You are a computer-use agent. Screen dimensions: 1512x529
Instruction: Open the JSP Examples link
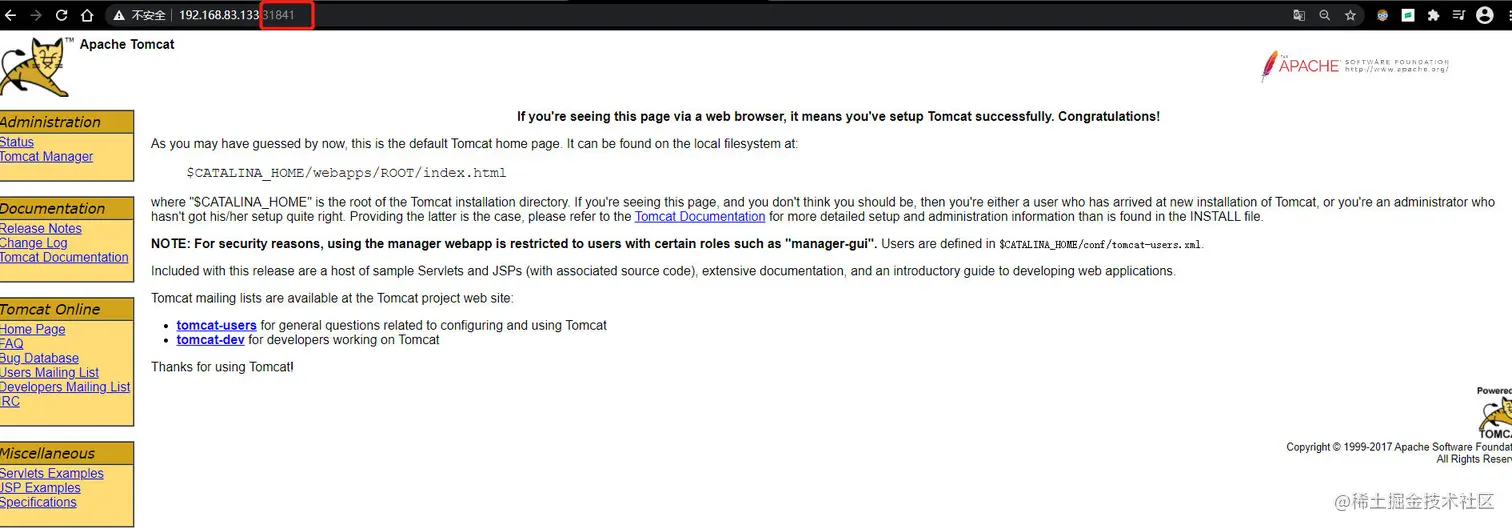click(x=40, y=488)
